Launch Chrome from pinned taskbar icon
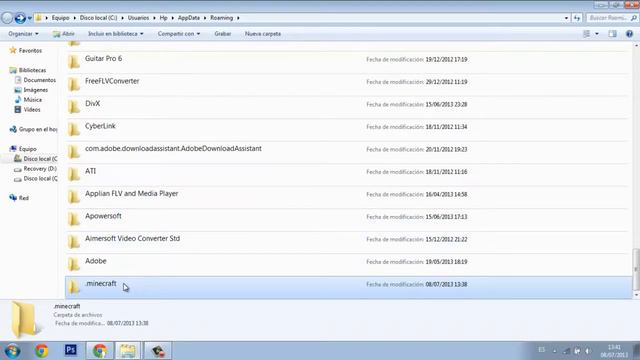The image size is (640, 360). tap(41, 351)
